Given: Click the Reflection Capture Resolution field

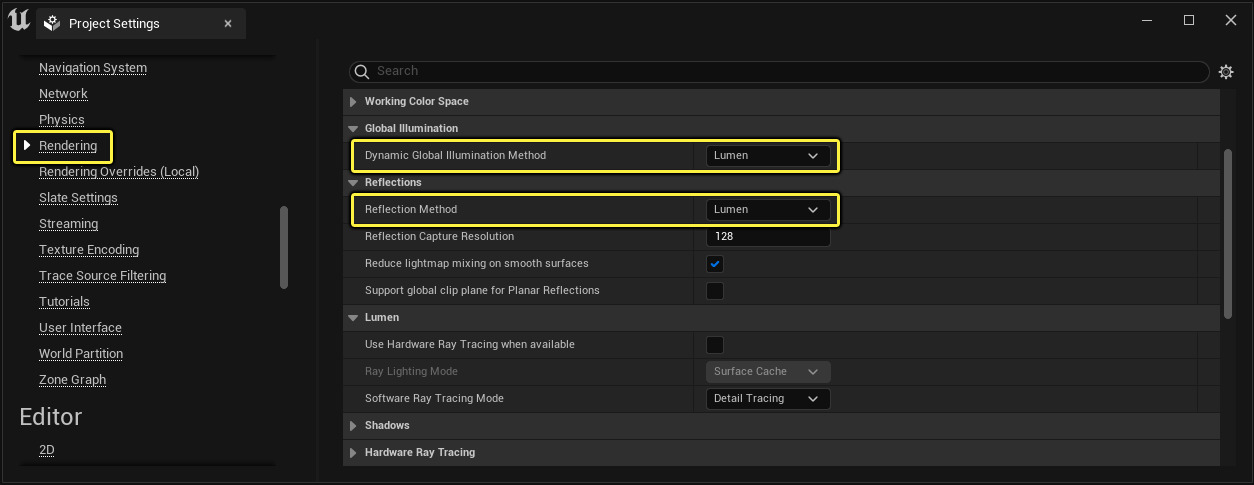Looking at the screenshot, I should coord(767,237).
